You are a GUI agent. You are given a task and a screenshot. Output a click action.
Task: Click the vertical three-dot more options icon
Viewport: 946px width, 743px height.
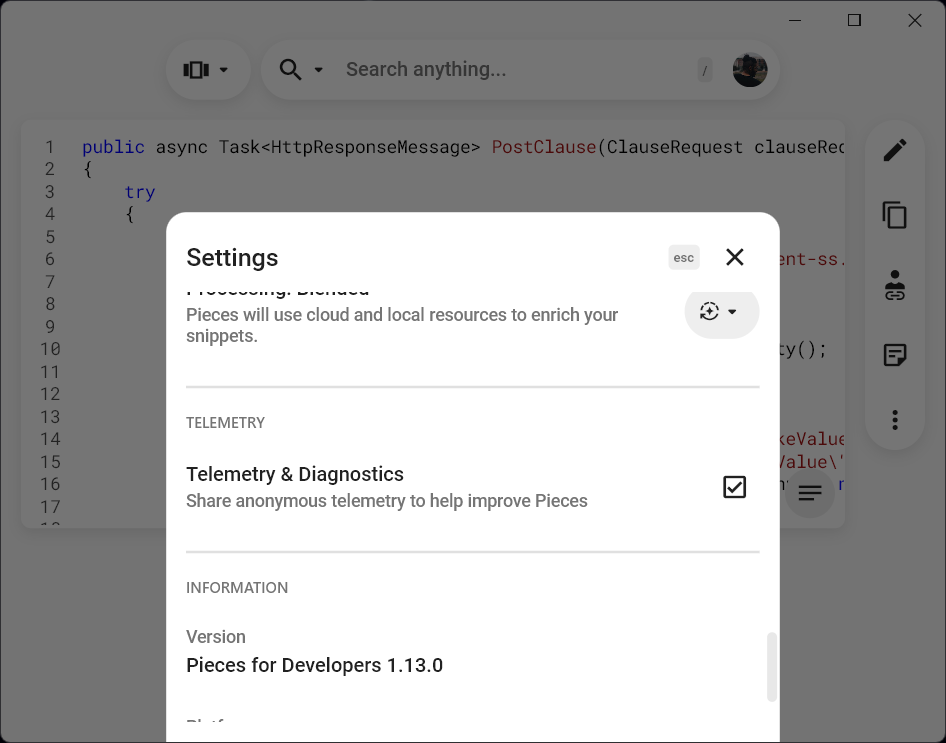click(895, 420)
